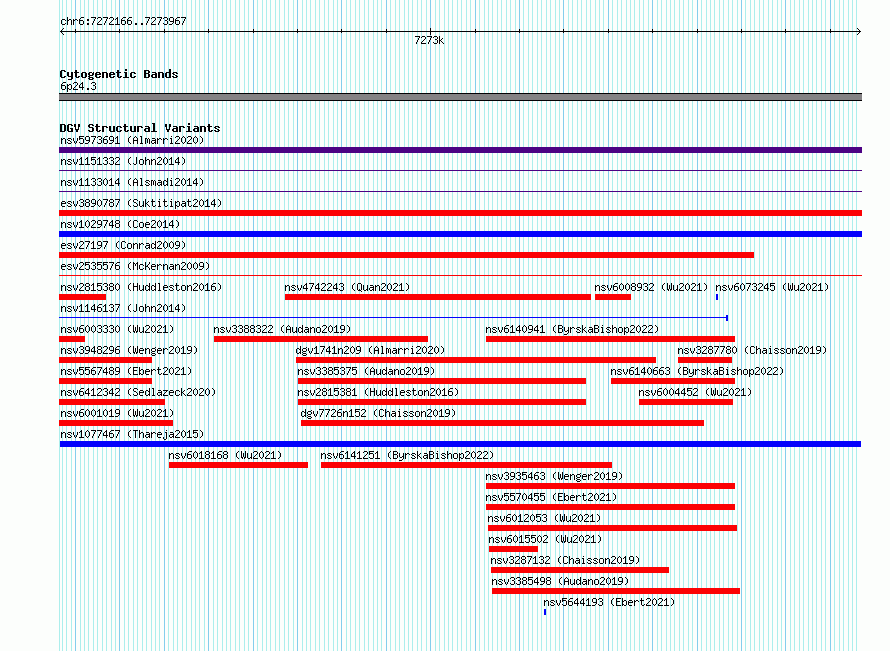Open the nsv6073245 (Wu2021) variant
Screen dimensions: 890x651
pyautogui.click(x=772, y=287)
